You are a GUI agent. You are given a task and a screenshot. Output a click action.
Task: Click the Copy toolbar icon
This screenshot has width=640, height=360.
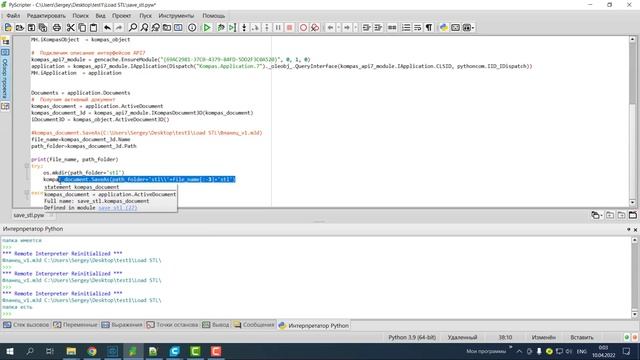[82, 27]
